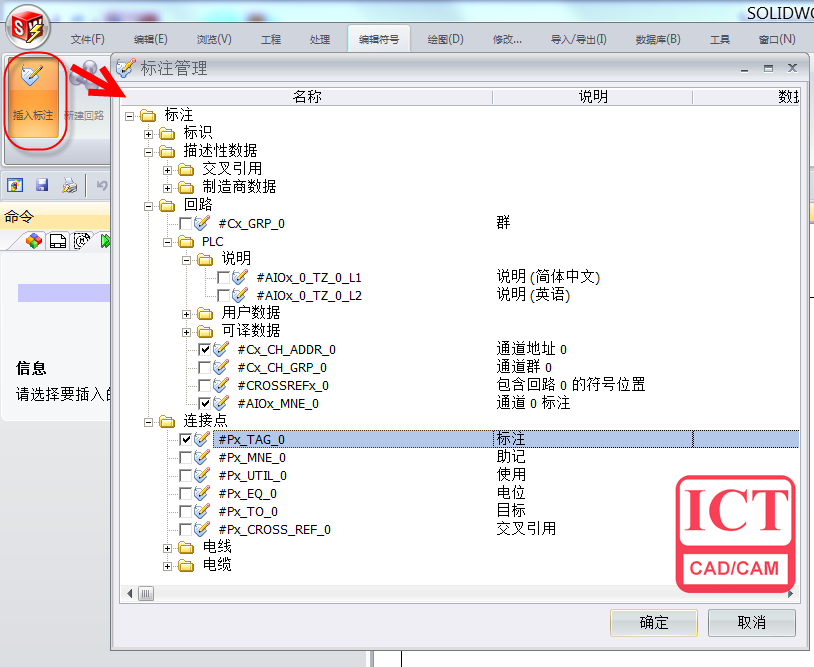Select the colored cubes panel tab
Screen dimensions: 814x667
[x=34, y=241]
